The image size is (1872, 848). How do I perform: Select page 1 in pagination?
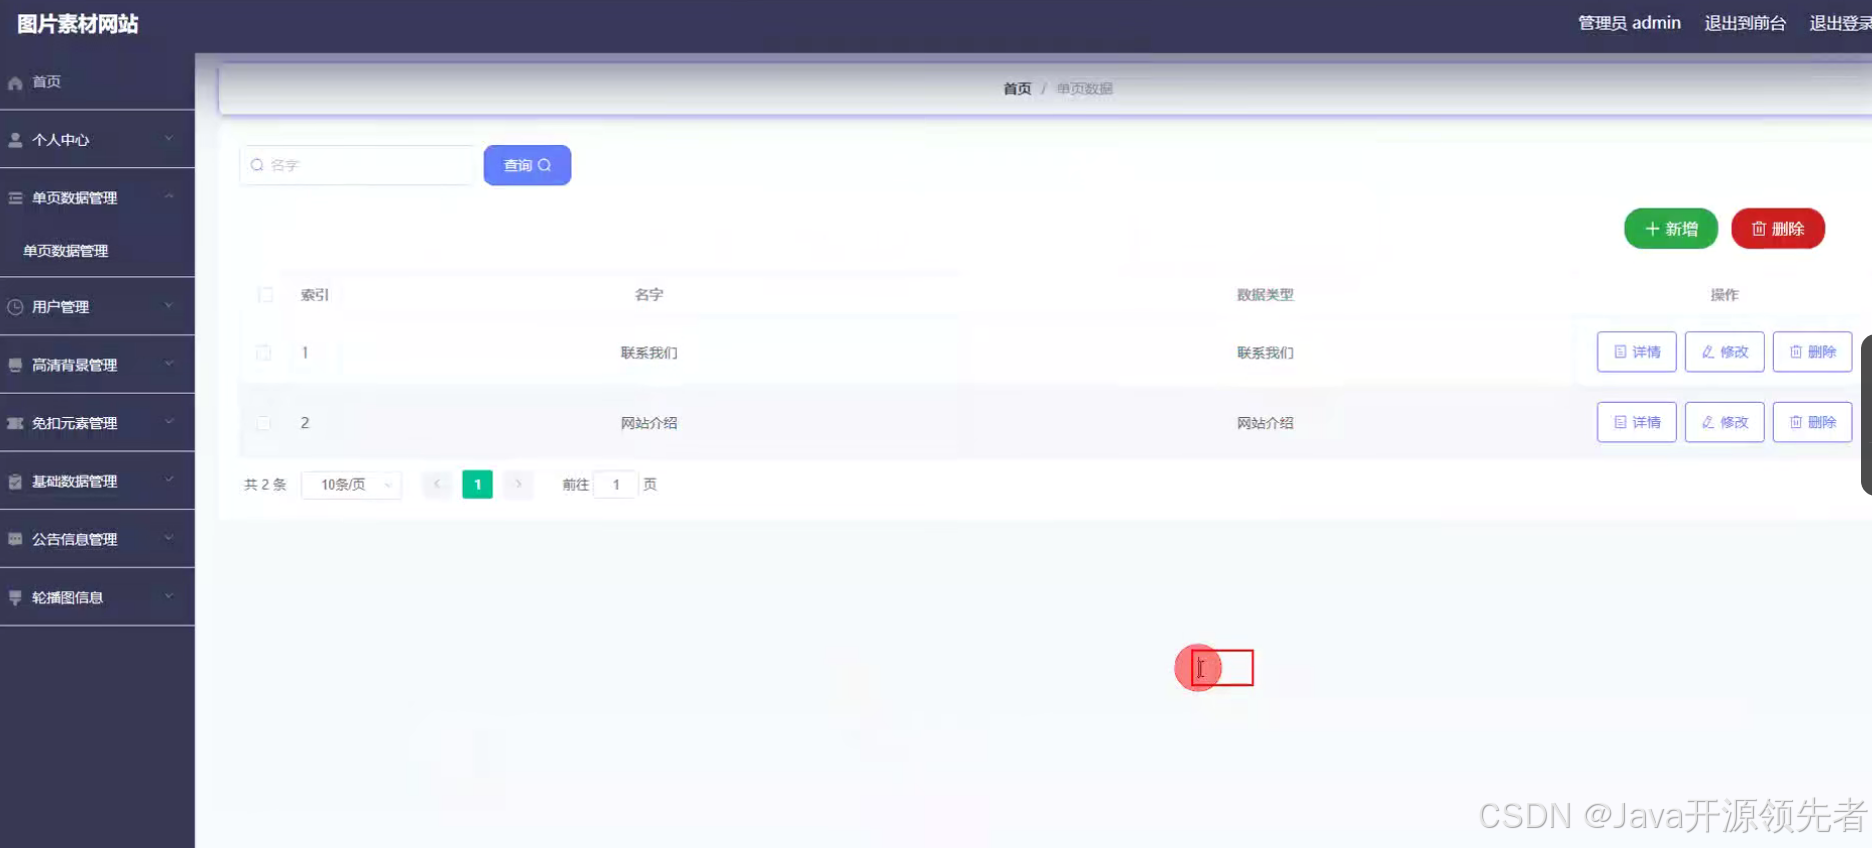(477, 484)
